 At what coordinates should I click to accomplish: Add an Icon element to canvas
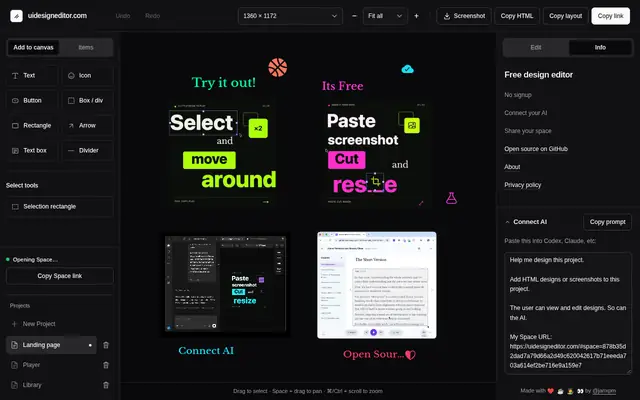click(x=87, y=76)
